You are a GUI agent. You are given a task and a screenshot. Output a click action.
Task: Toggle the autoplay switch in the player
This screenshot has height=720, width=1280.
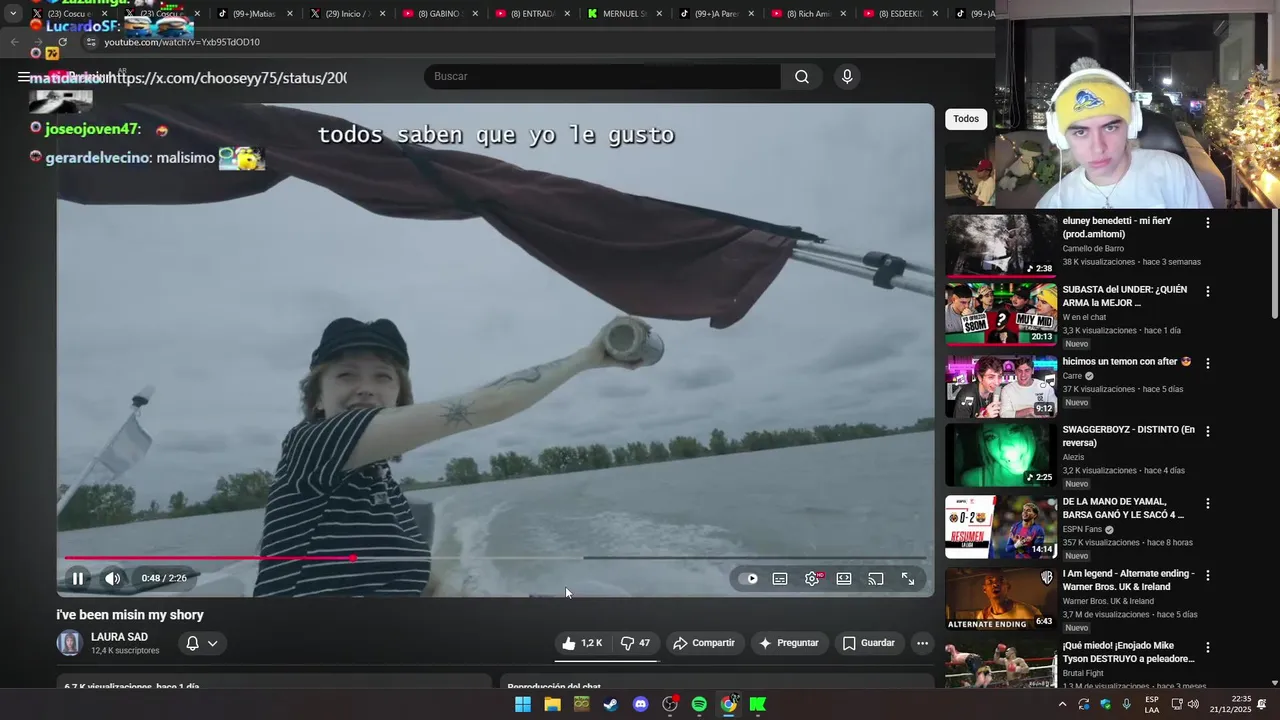748,578
